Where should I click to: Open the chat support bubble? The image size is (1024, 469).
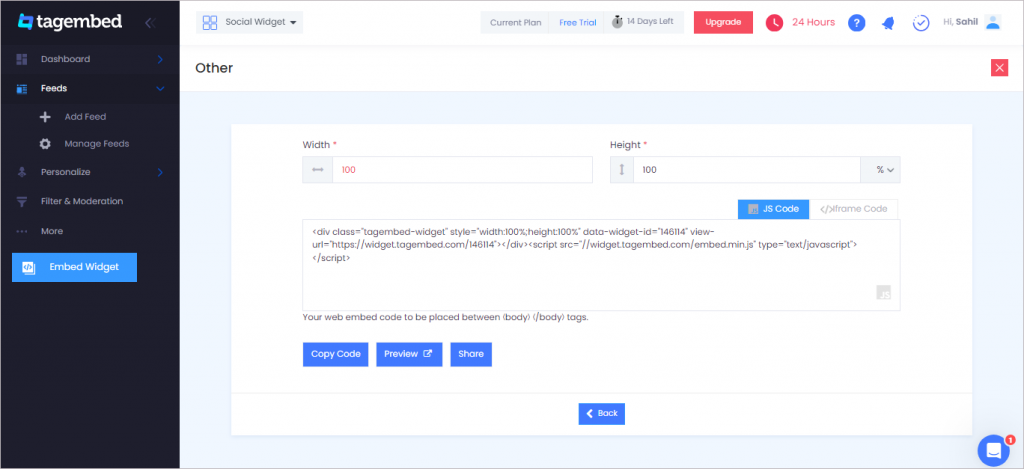(x=994, y=450)
